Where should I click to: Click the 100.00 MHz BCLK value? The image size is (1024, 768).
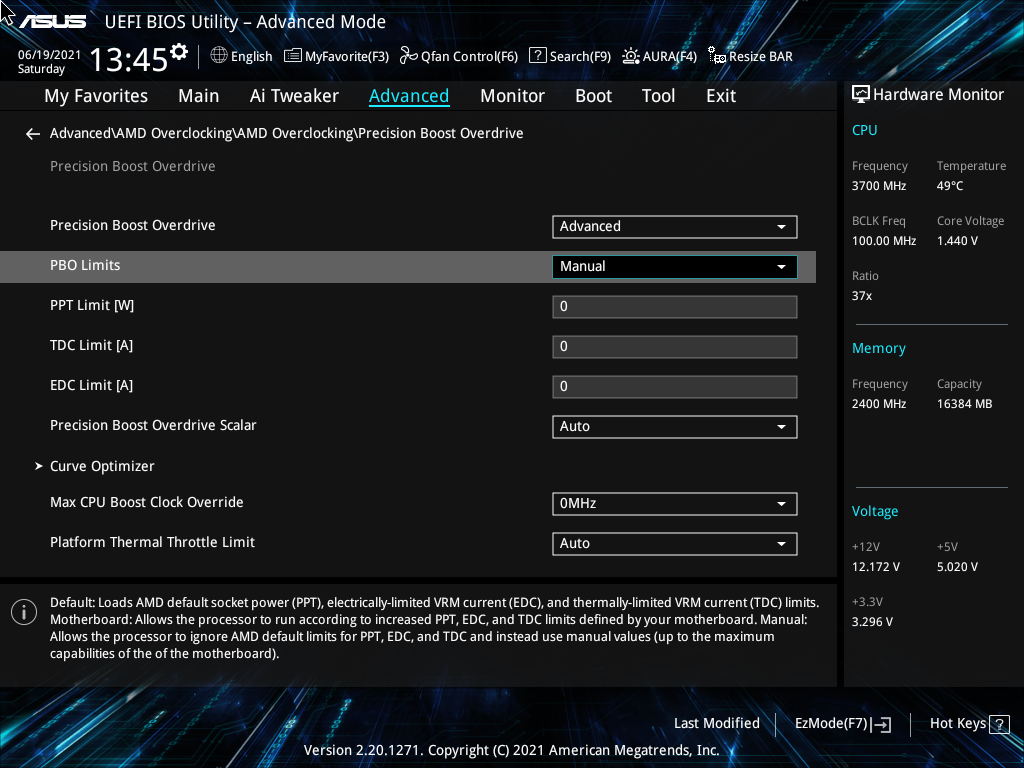click(x=884, y=241)
